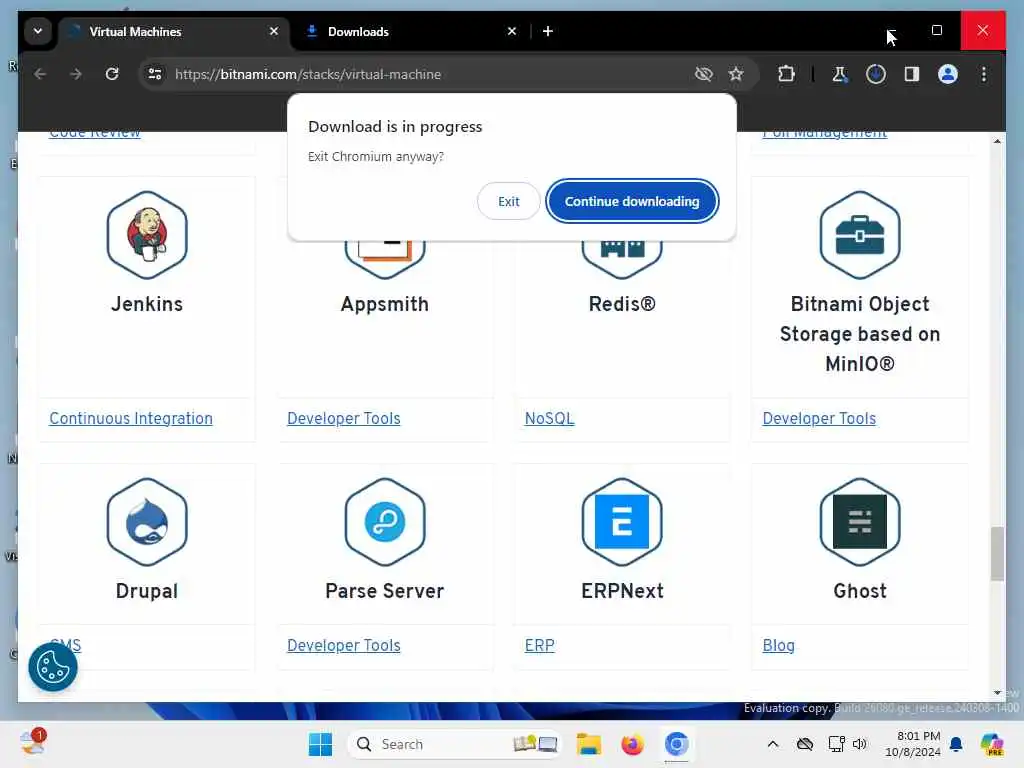Open the Parse Server stack title

(x=385, y=591)
